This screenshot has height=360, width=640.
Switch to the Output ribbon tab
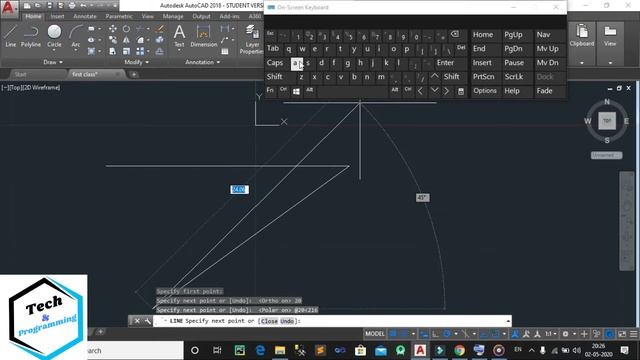point(201,16)
